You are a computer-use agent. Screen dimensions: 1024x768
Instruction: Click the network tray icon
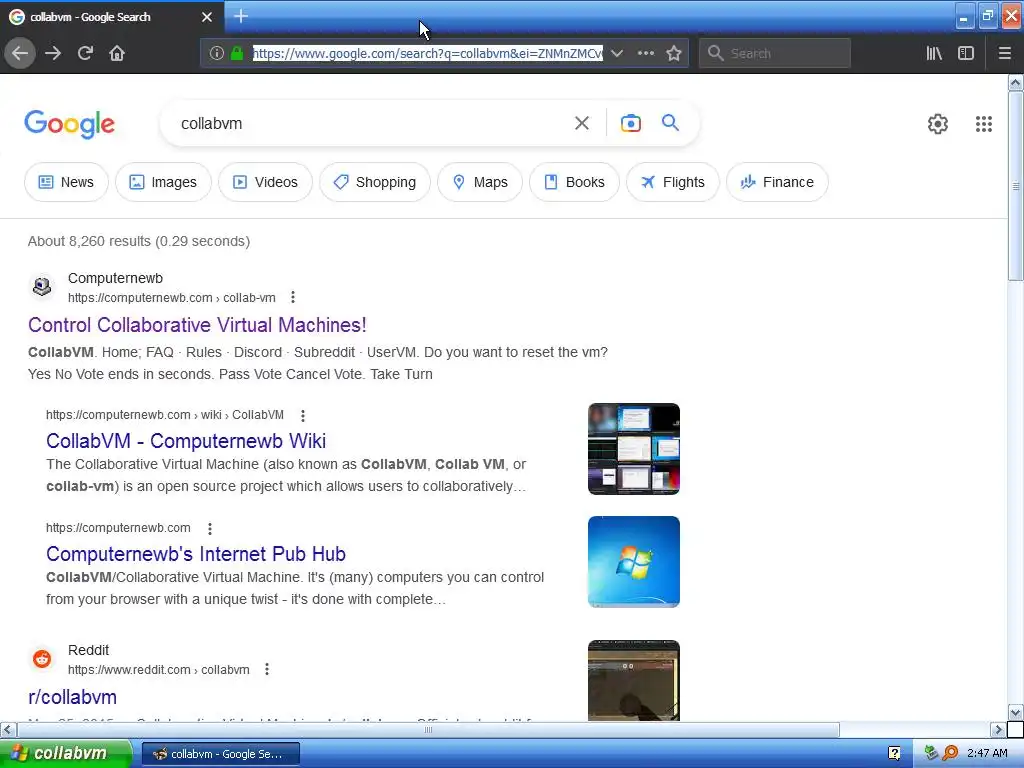(931, 754)
